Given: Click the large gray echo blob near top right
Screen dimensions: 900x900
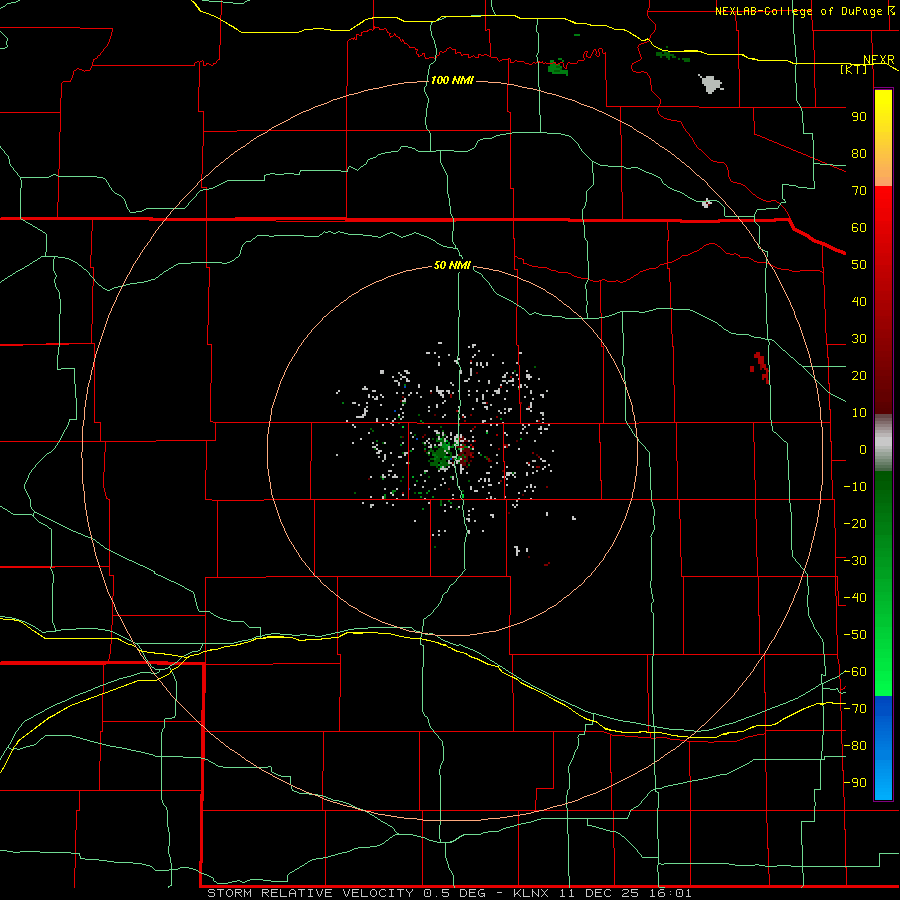Looking at the screenshot, I should point(711,84).
